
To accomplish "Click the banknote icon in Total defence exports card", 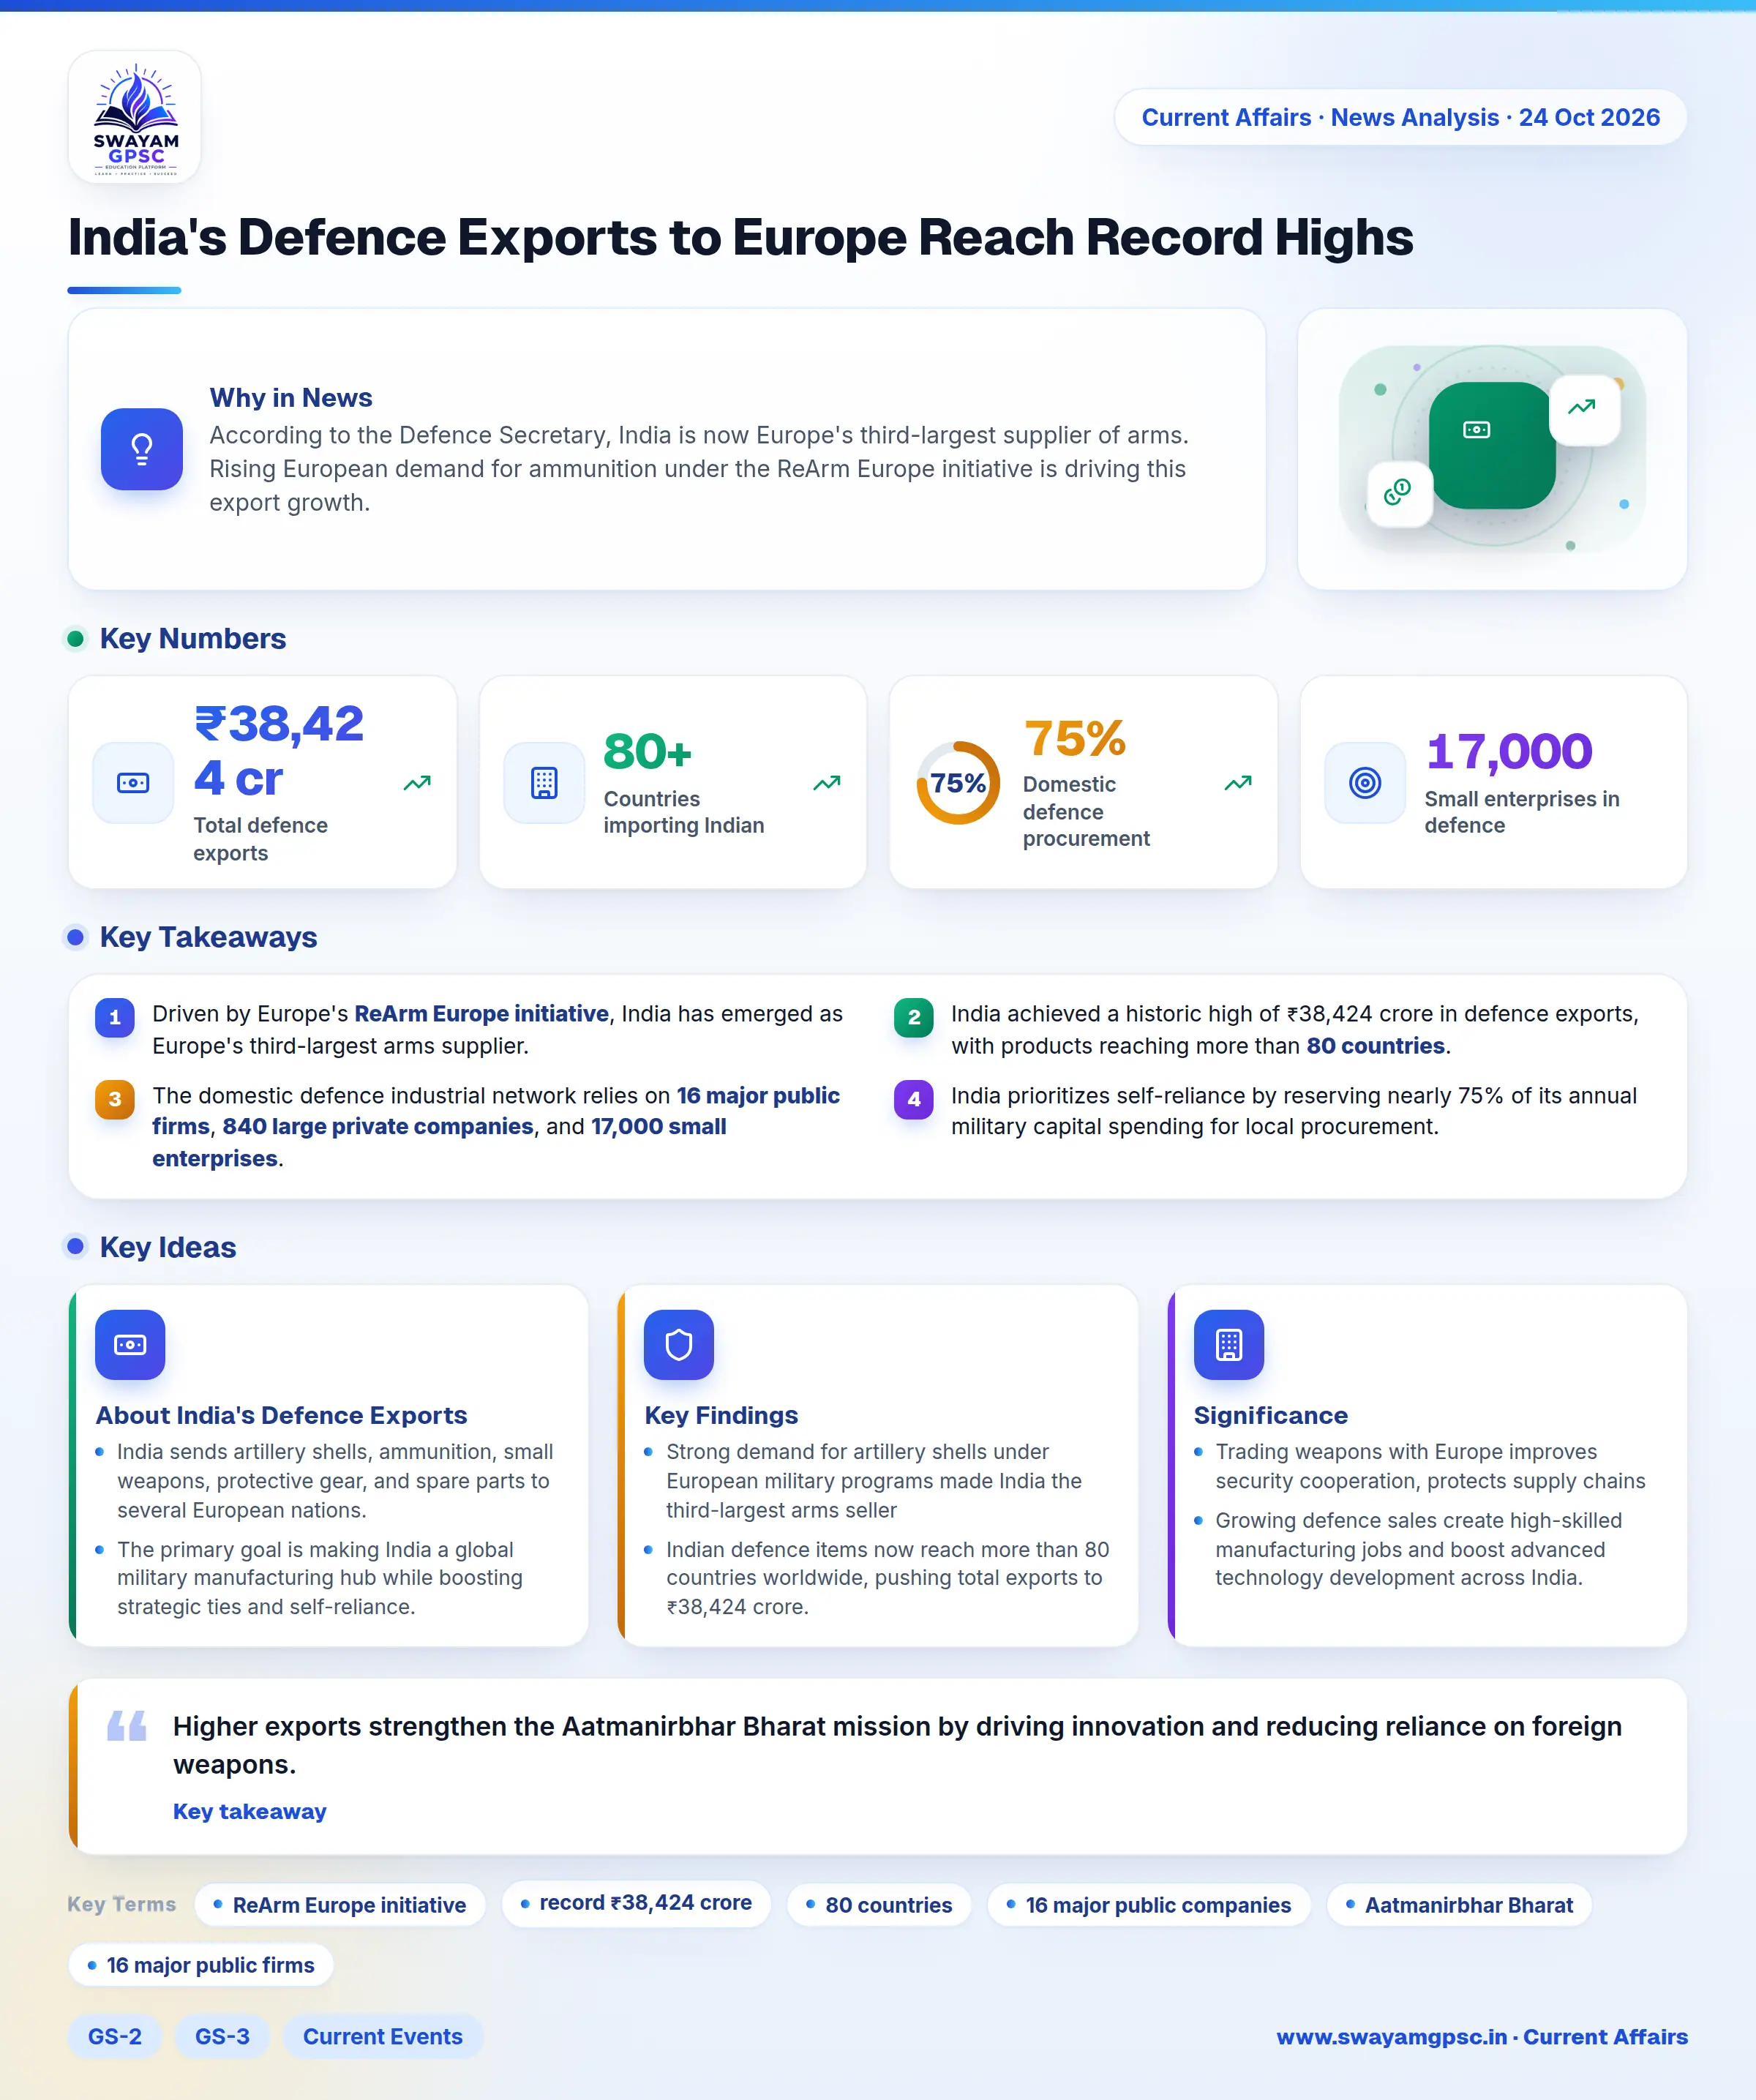I will click(x=133, y=783).
